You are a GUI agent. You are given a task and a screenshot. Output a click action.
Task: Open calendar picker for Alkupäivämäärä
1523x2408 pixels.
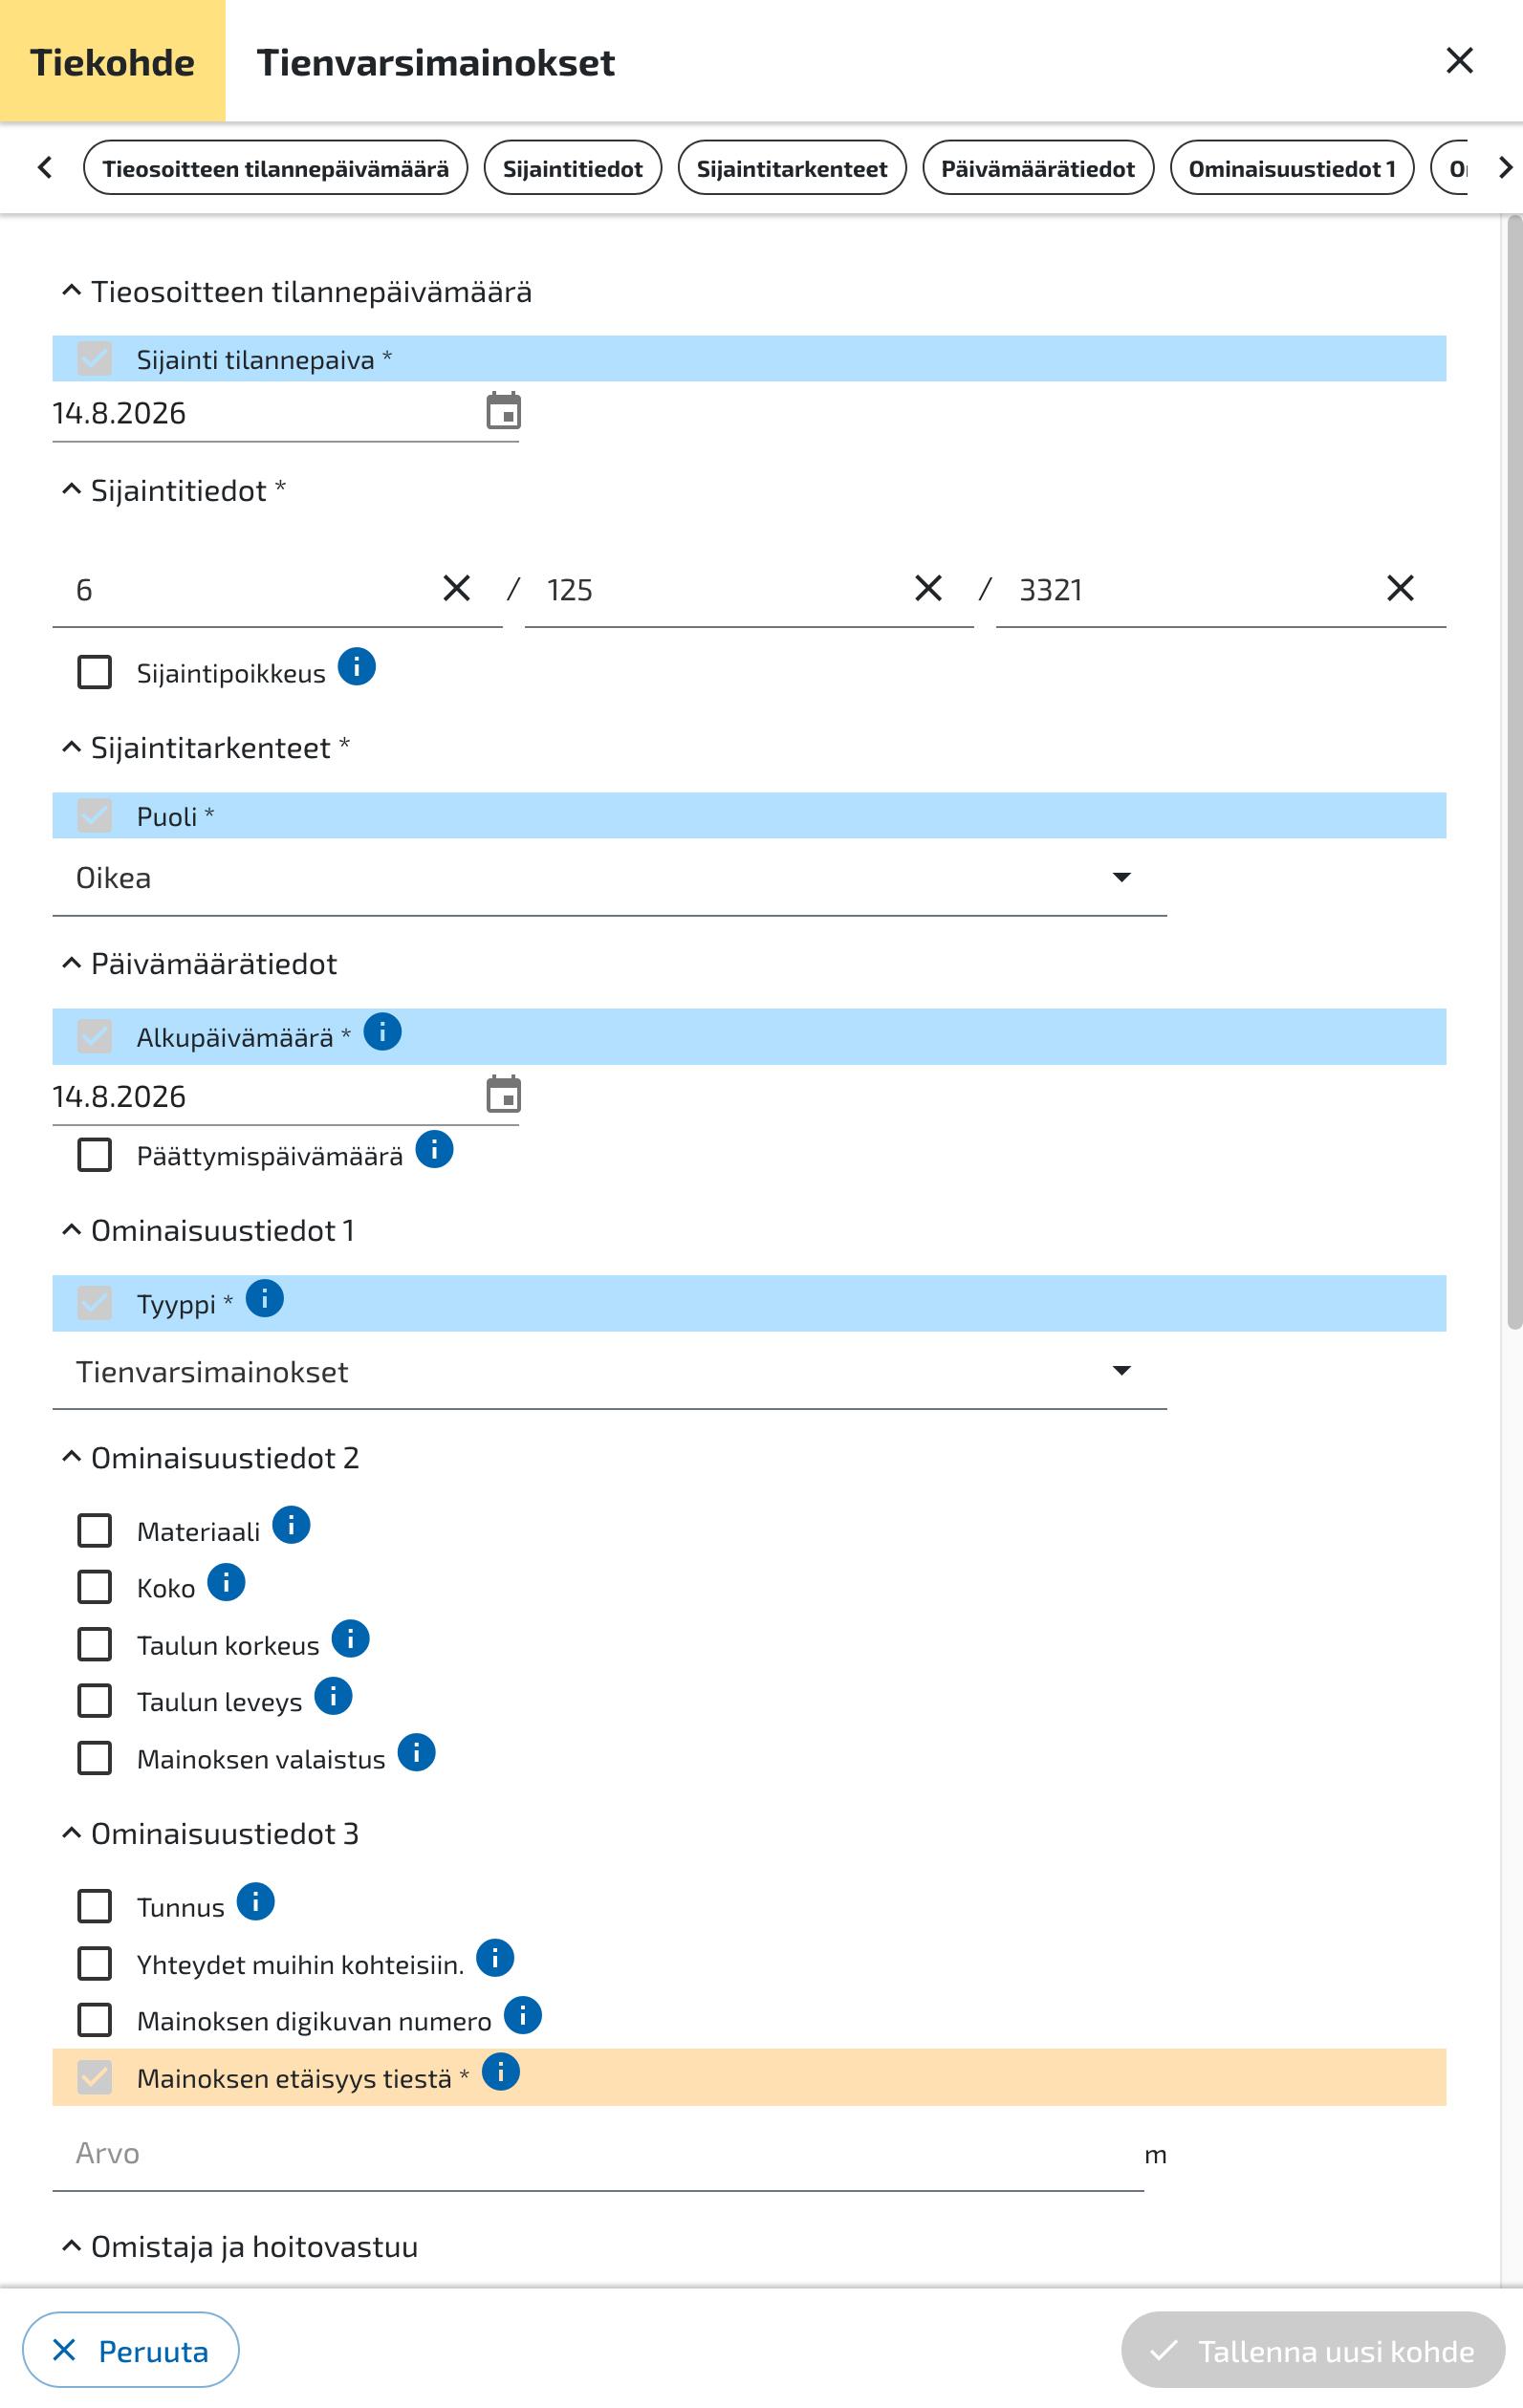(x=503, y=1095)
